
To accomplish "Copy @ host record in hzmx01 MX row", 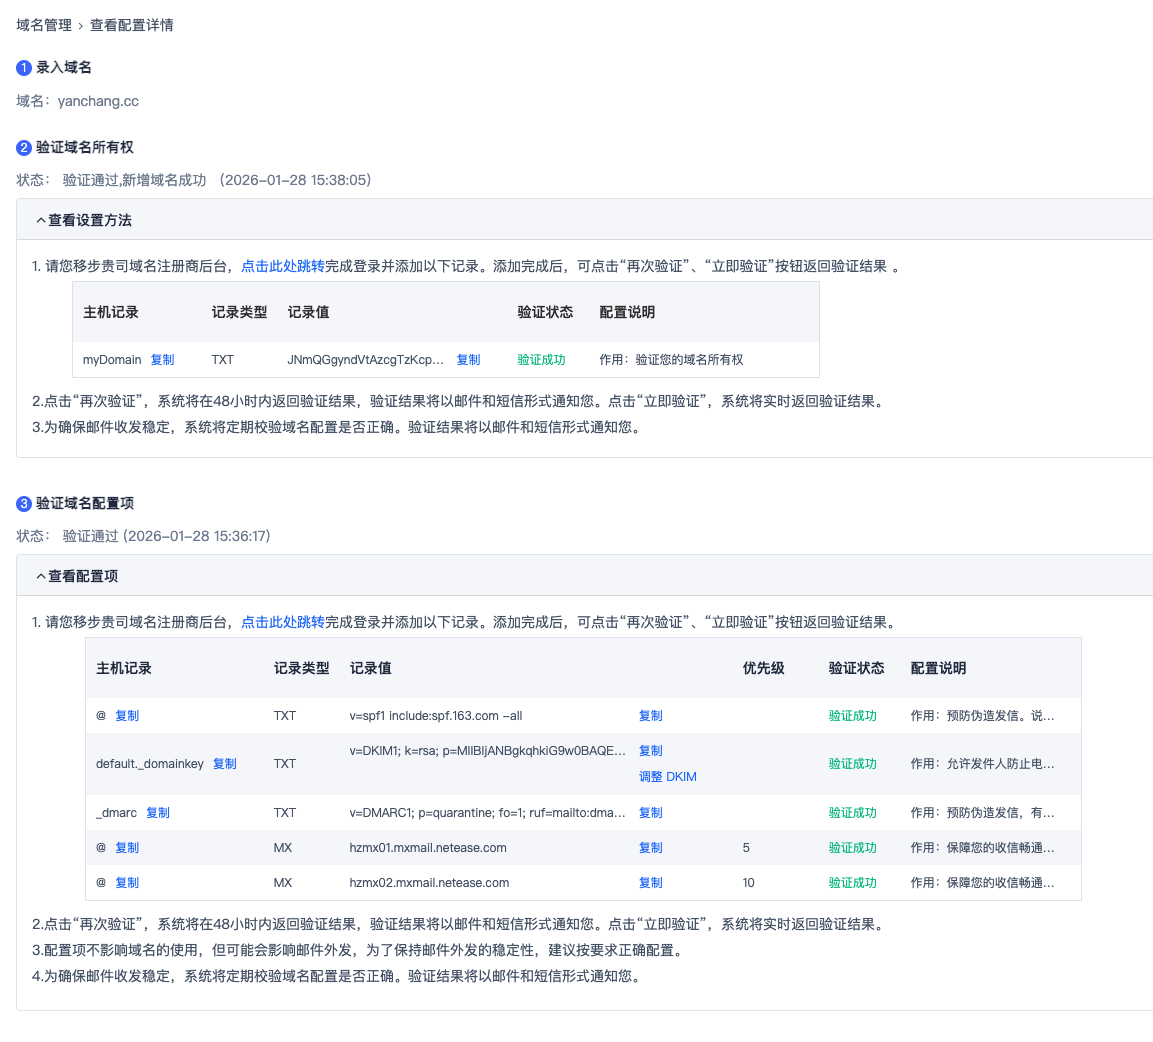I will point(127,848).
